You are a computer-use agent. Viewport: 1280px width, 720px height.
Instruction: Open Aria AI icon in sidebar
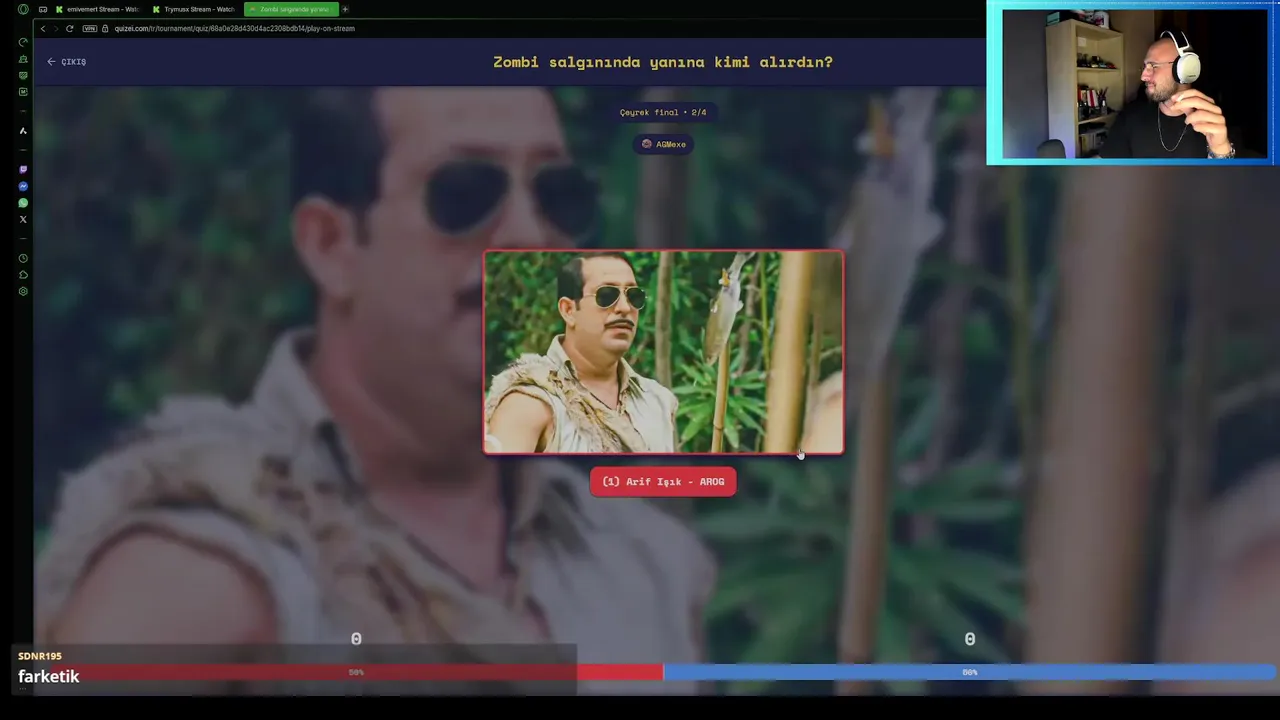(x=23, y=131)
